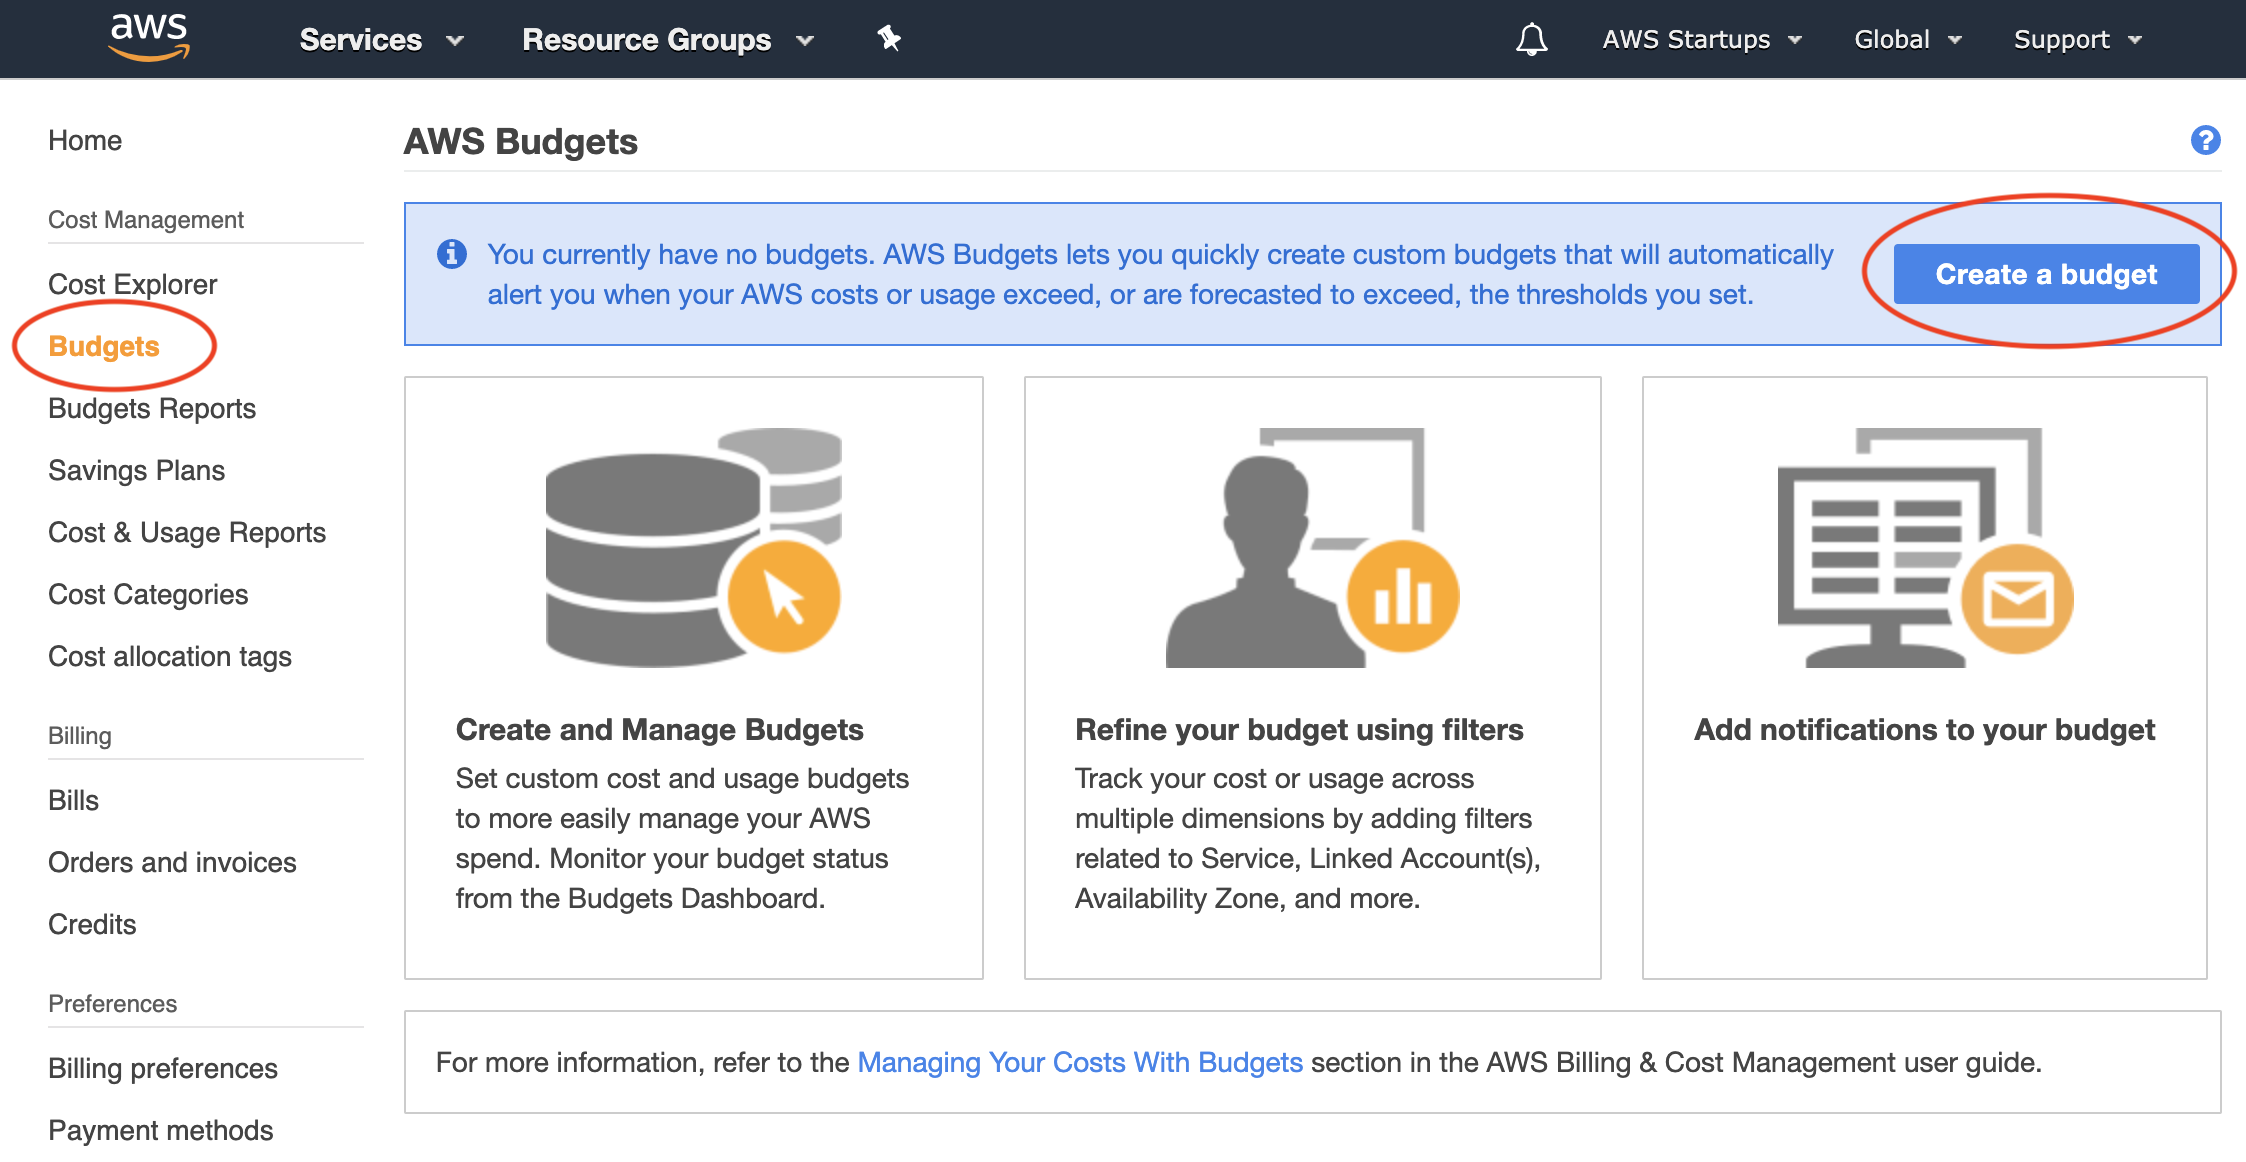Go to Savings Plans page

tap(136, 470)
